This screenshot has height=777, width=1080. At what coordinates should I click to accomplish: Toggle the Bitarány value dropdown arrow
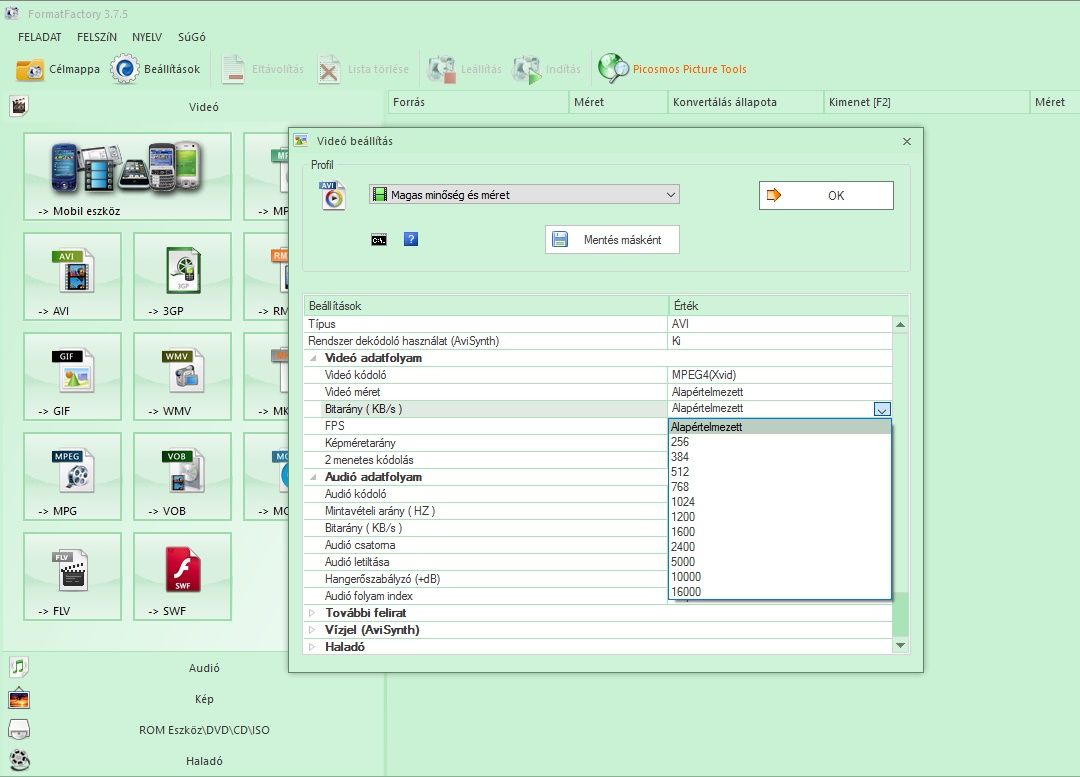tap(882, 409)
